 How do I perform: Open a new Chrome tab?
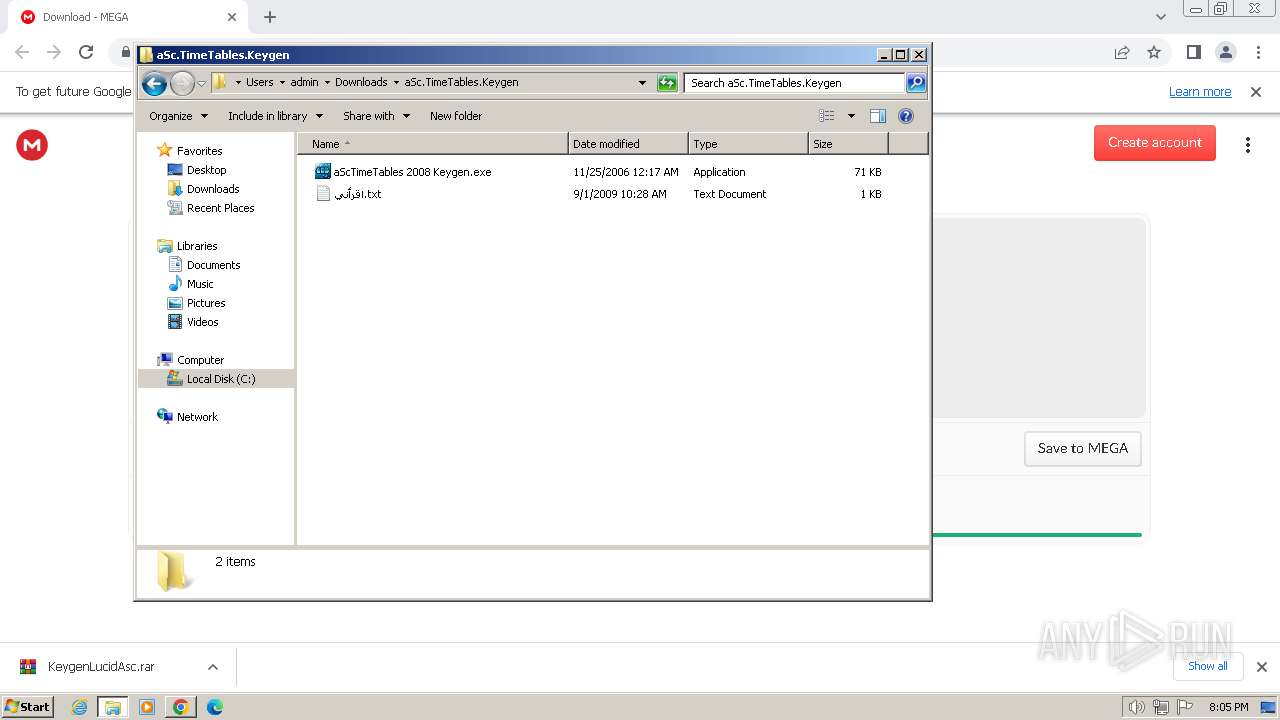pyautogui.click(x=270, y=17)
